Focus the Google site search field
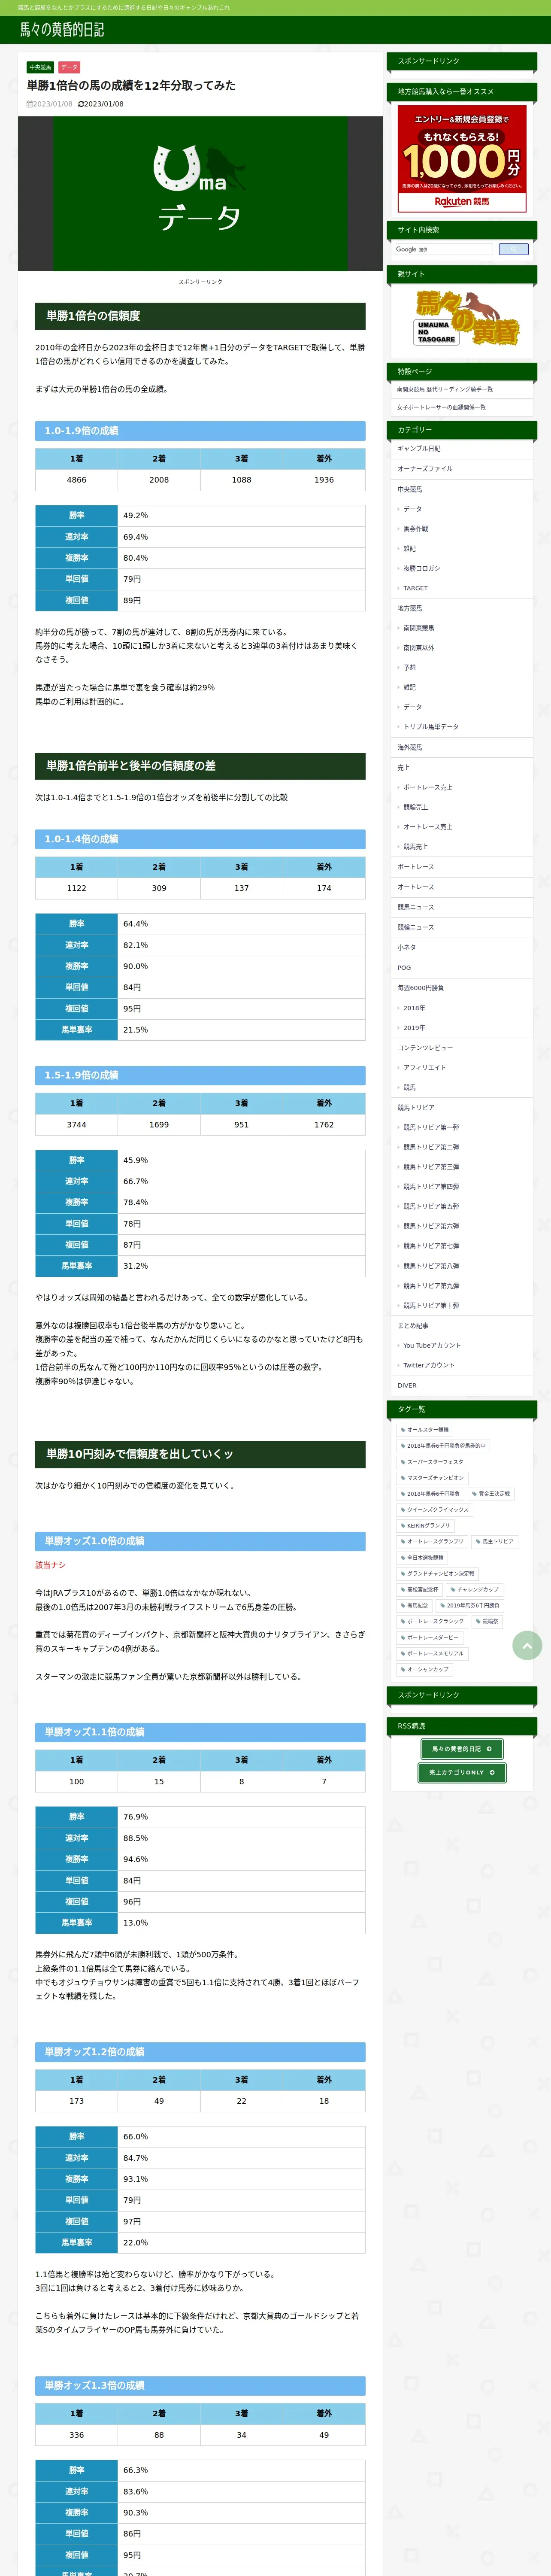Screen dimensions: 551x2576 (x=444, y=249)
